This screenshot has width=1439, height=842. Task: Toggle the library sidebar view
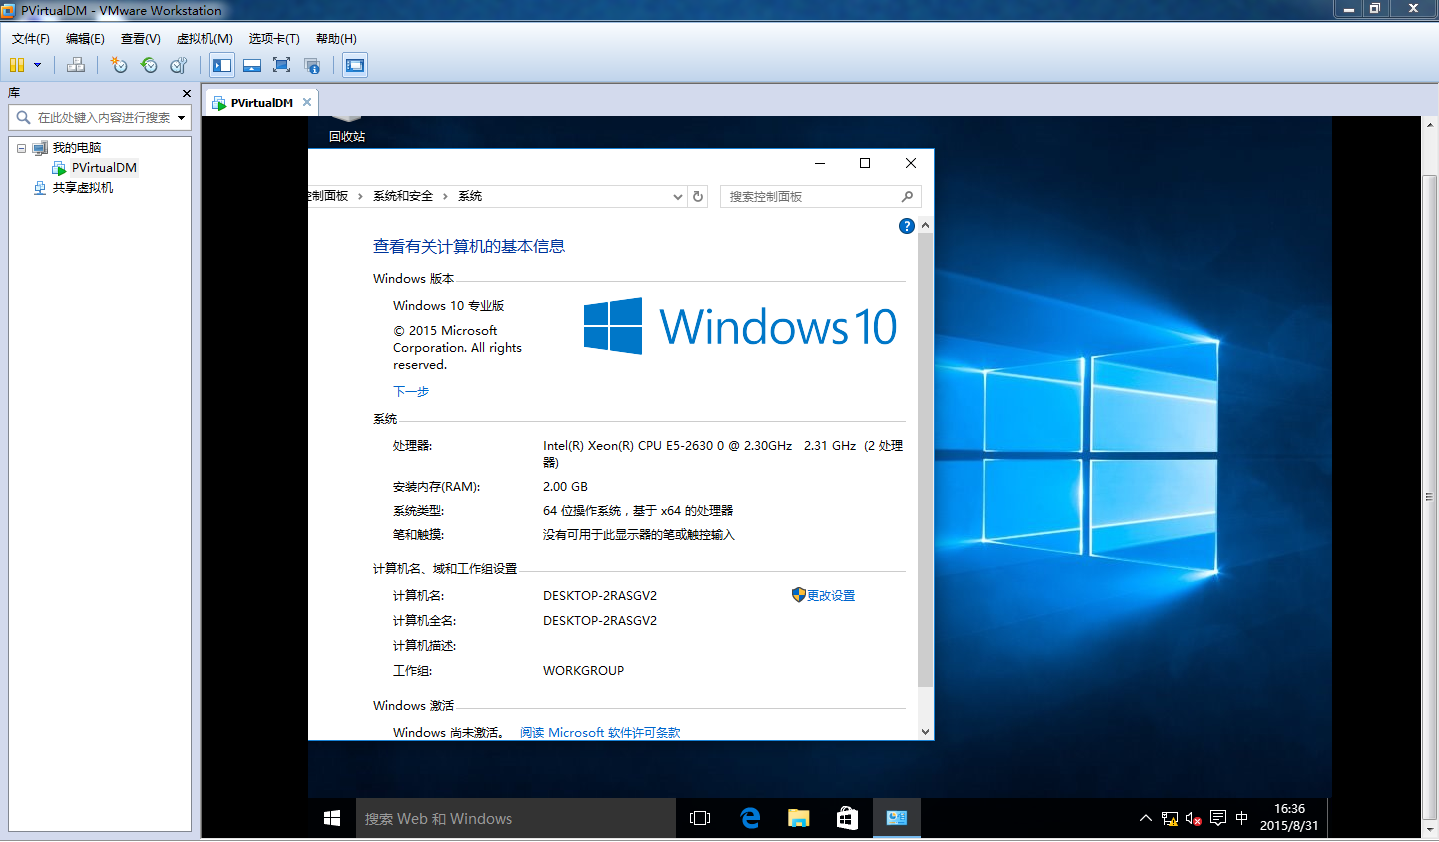coord(222,65)
